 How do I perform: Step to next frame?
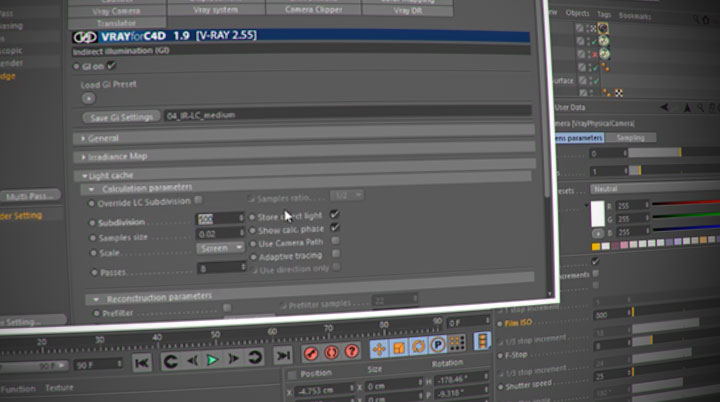pyautogui.click(x=233, y=359)
